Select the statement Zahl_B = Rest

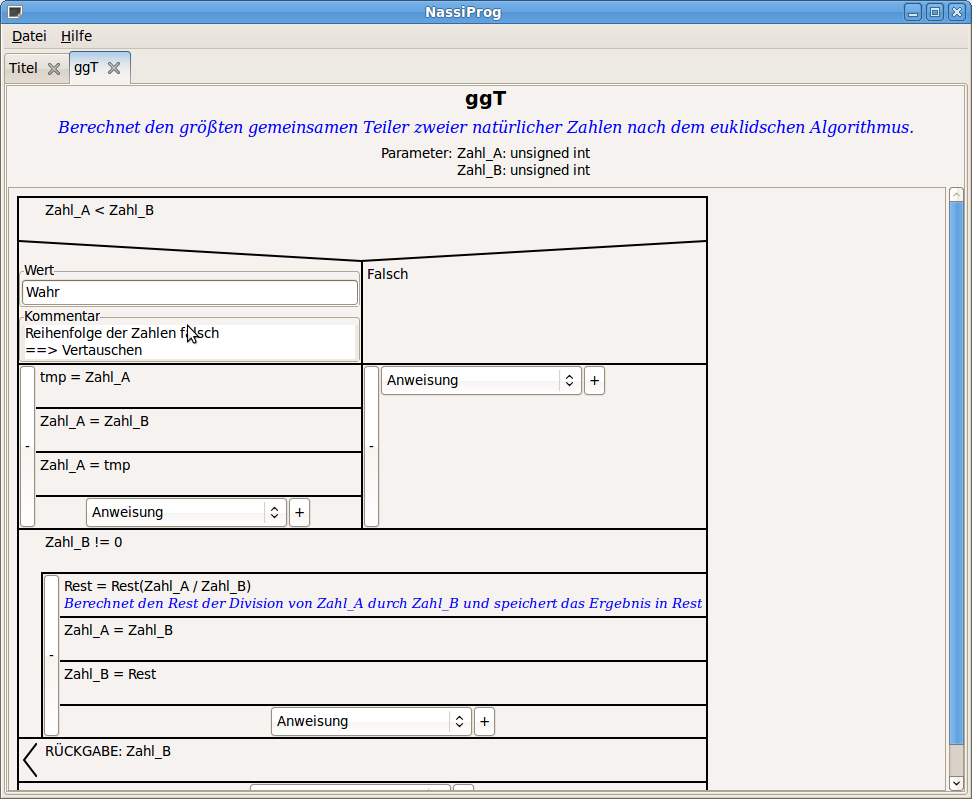point(110,674)
